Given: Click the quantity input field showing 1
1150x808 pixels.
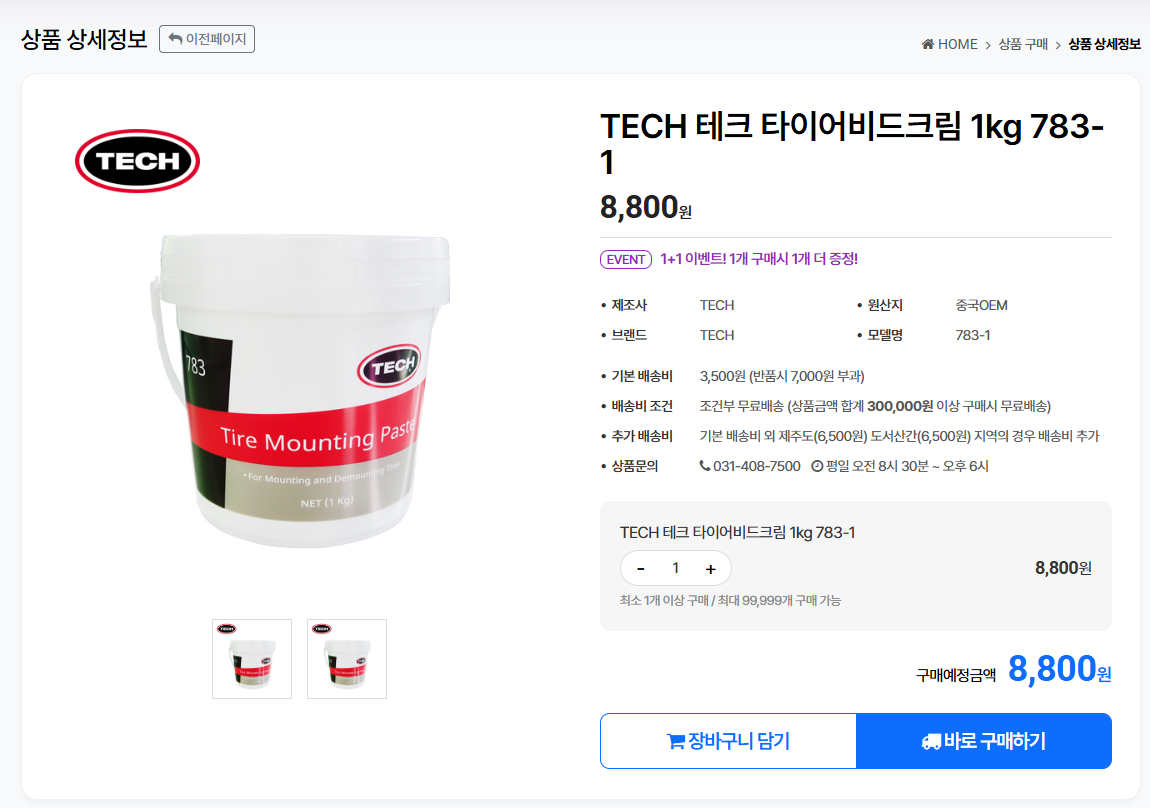Looking at the screenshot, I should click(x=675, y=568).
